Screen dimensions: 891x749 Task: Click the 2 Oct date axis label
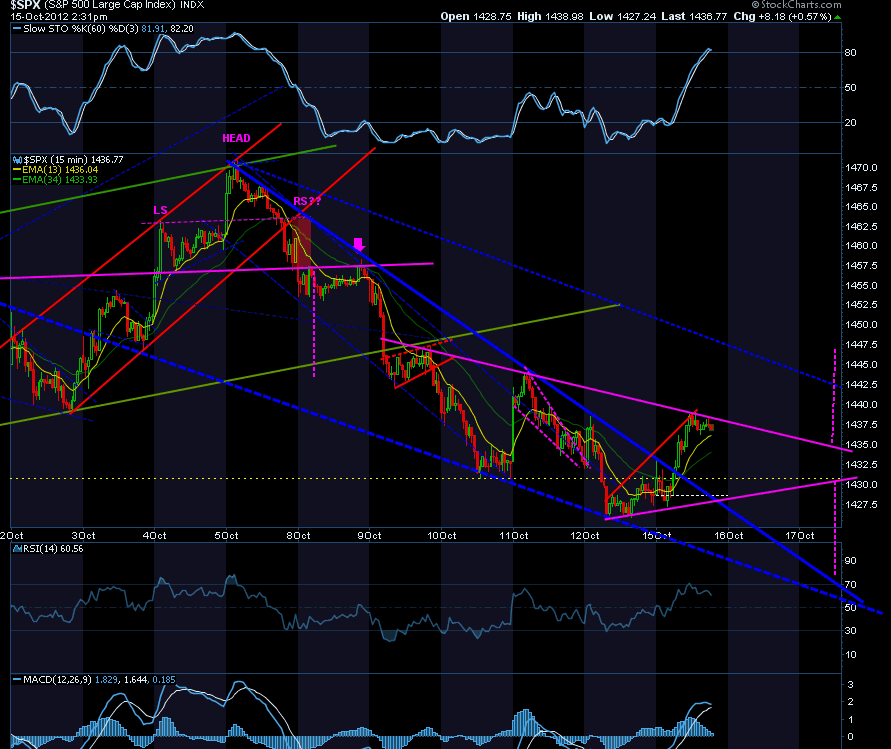point(11,536)
